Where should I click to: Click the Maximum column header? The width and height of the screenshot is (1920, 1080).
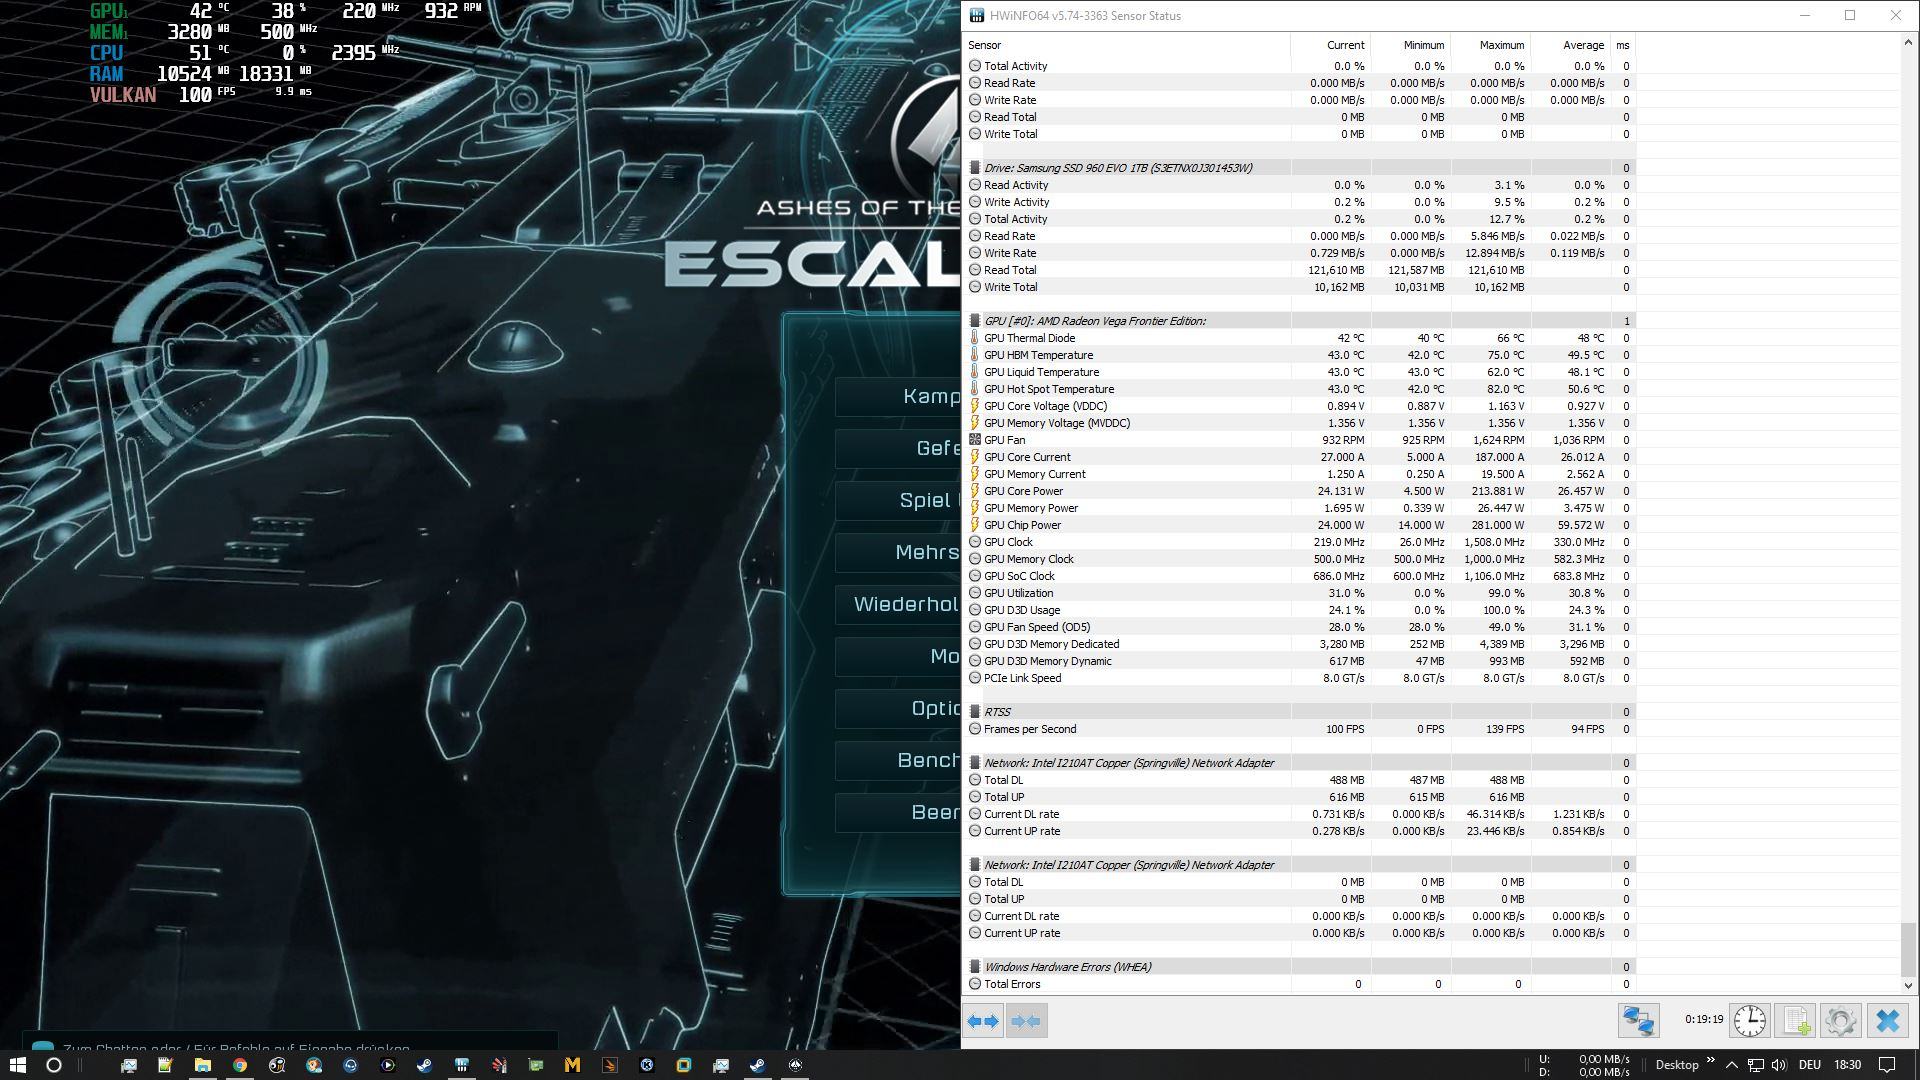(x=1490, y=45)
